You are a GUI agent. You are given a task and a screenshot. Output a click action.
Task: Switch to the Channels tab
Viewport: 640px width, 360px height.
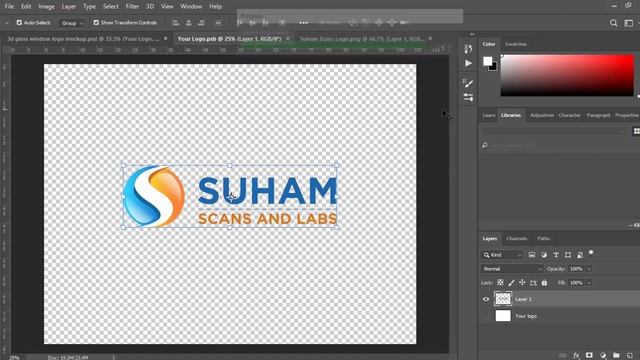click(x=517, y=238)
